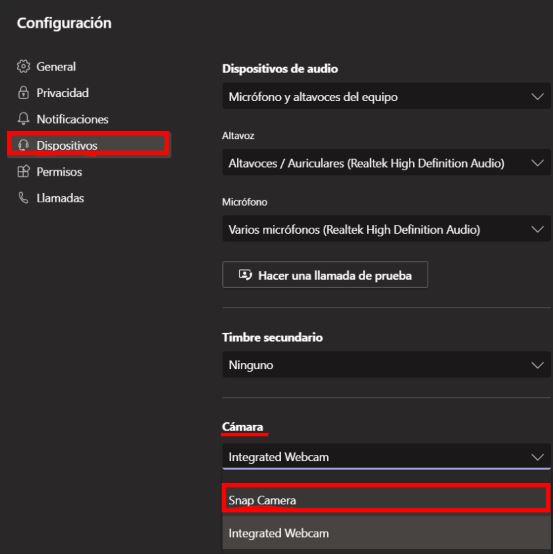Screen dimensions: 553x554
Task: Open the Altavoz dropdown chevron
Action: [537, 163]
